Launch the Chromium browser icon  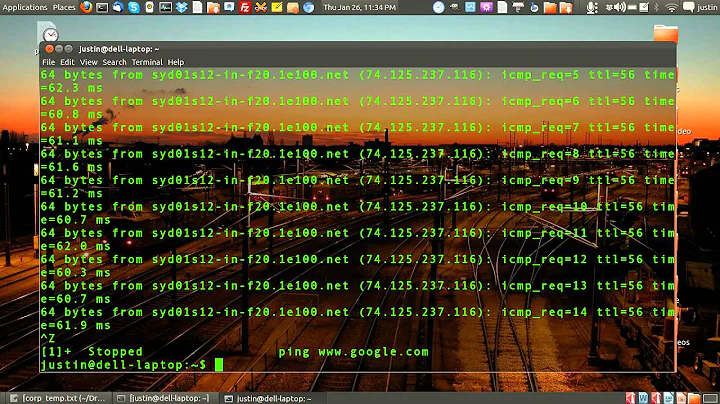309,7
